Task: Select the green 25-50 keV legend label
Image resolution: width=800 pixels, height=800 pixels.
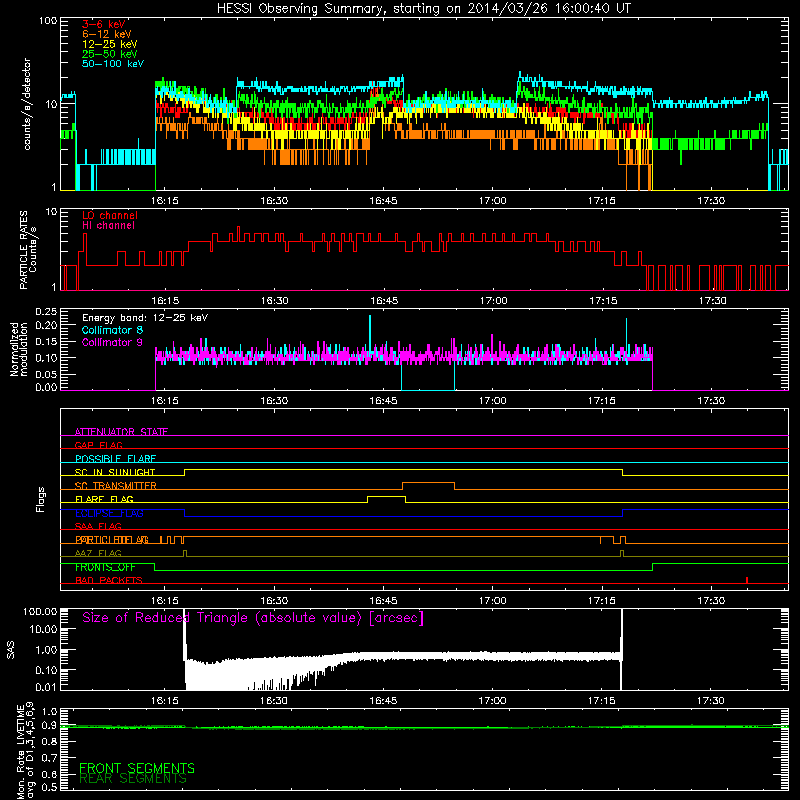Action: 110,54
